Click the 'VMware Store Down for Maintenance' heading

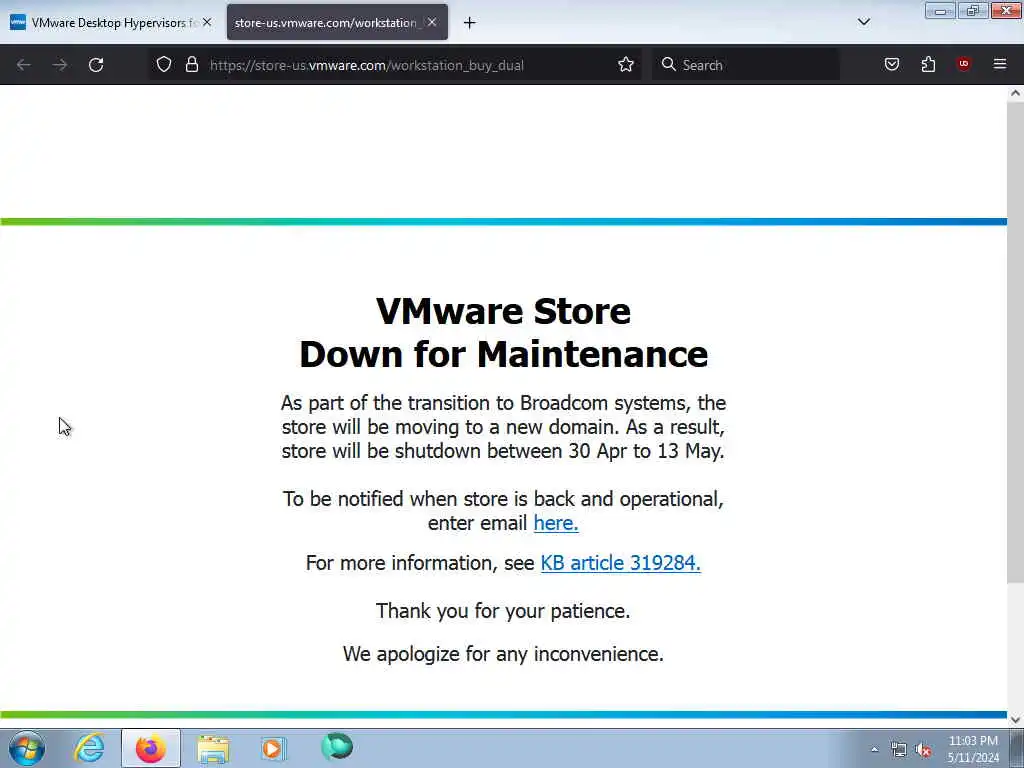(504, 332)
